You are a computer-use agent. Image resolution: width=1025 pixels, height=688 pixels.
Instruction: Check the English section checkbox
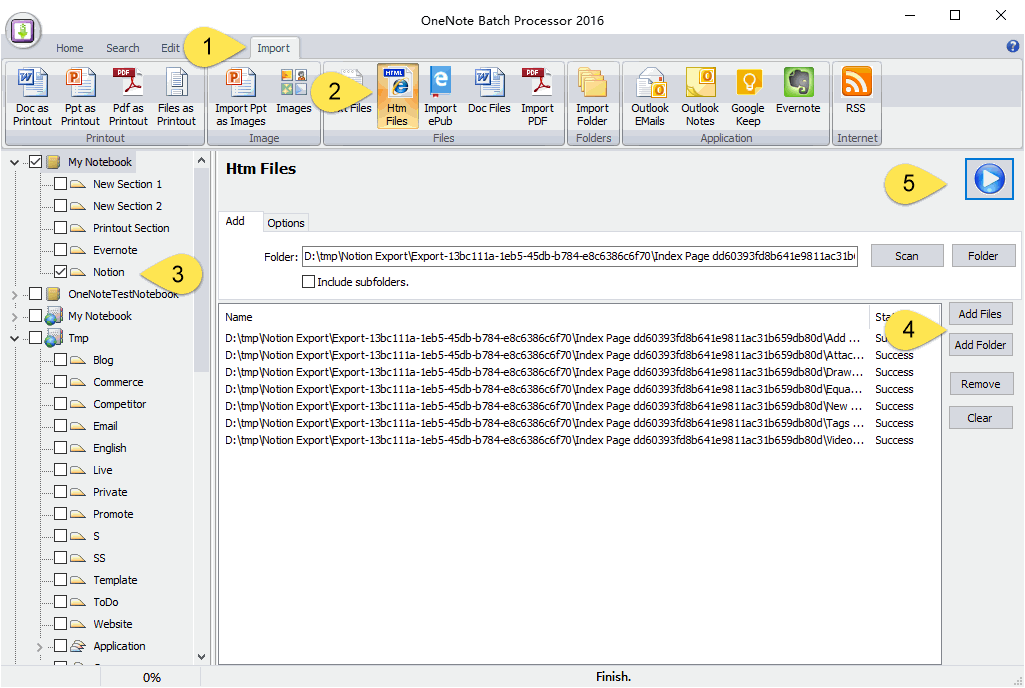click(x=60, y=448)
